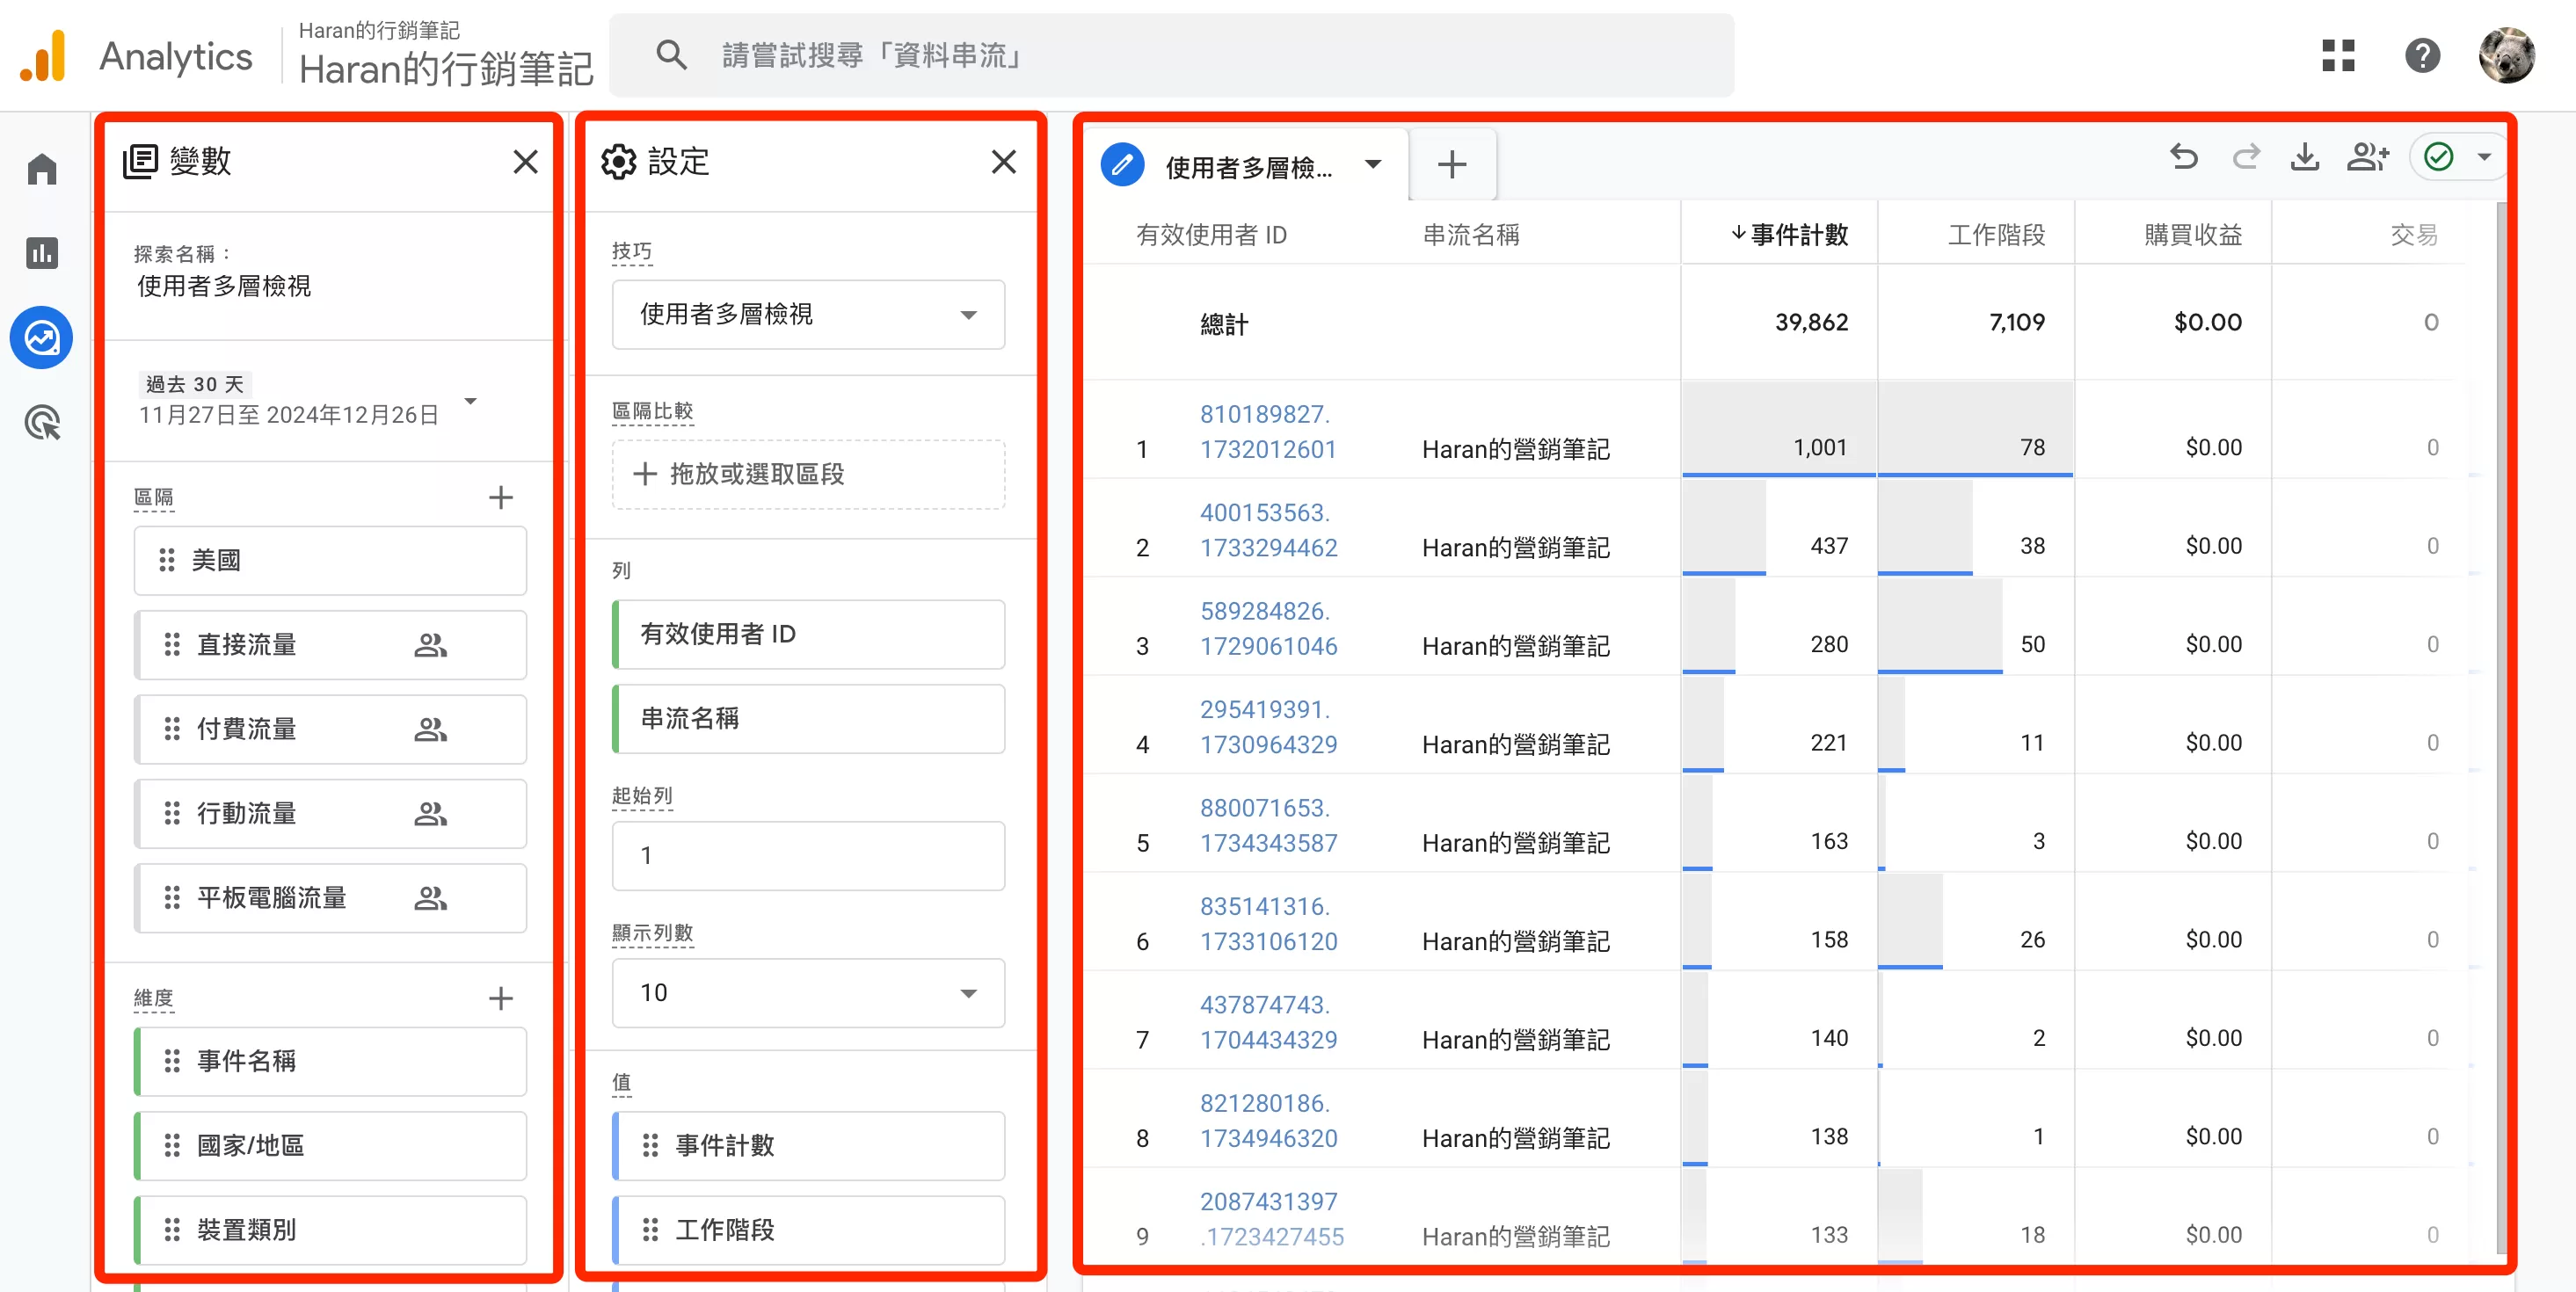The image size is (2576, 1292).
Task: Select the 有效使用者 ID row chip
Action: pyautogui.click(x=808, y=634)
